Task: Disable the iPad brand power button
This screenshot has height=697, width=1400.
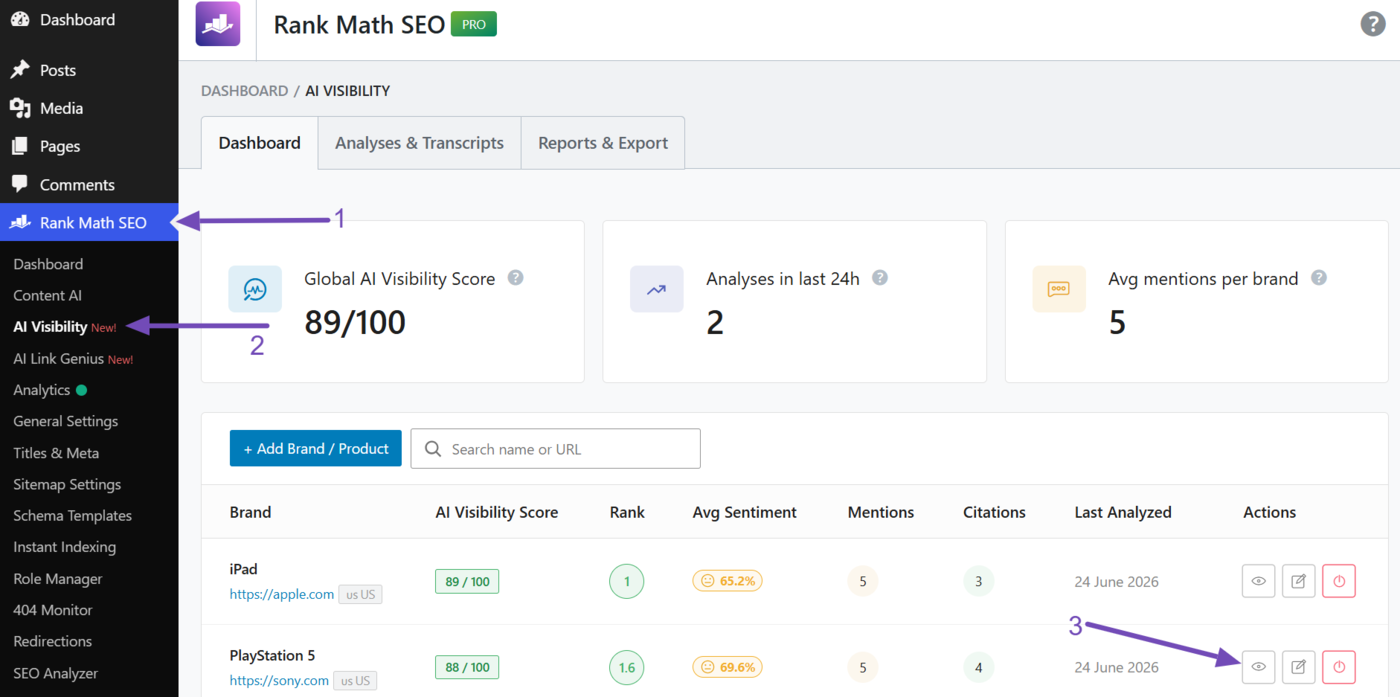Action: click(x=1339, y=581)
